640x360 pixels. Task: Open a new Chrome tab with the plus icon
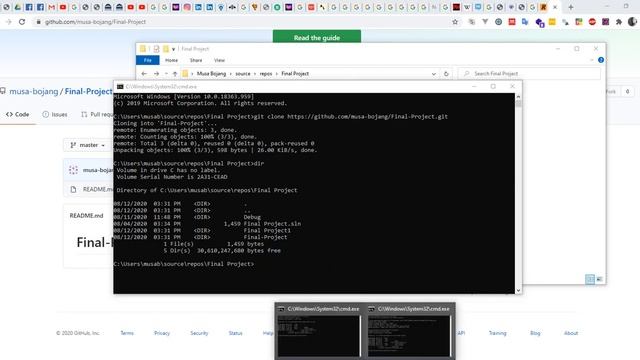click(x=571, y=7)
